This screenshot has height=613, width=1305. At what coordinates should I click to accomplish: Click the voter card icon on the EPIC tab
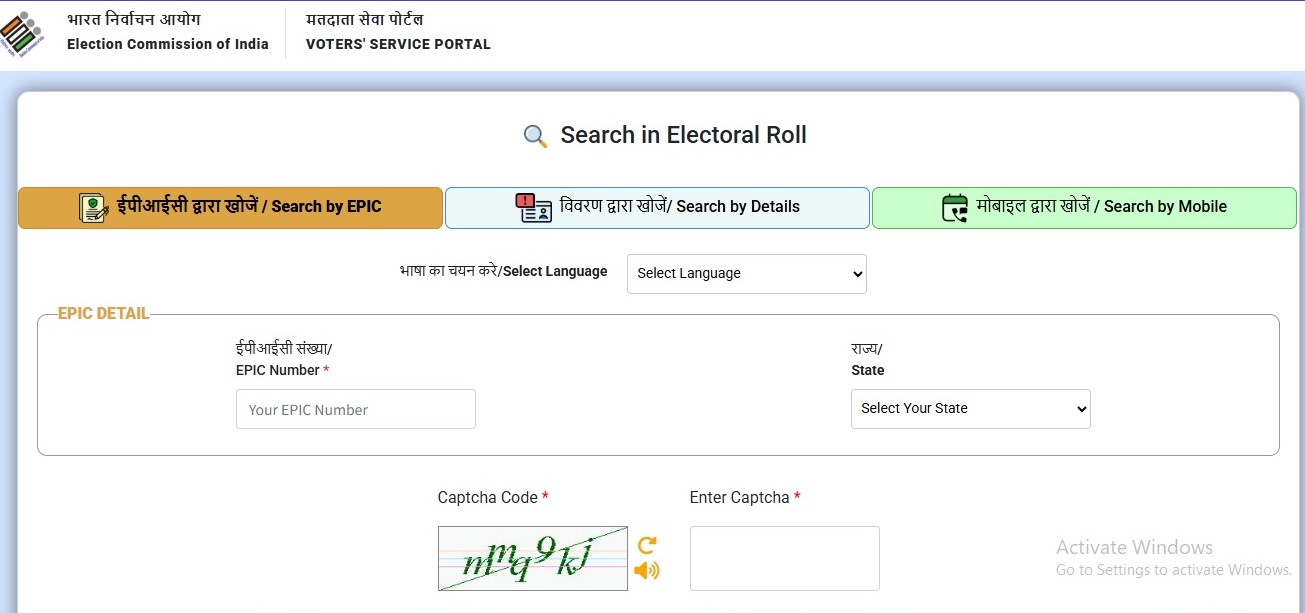pyautogui.click(x=94, y=208)
